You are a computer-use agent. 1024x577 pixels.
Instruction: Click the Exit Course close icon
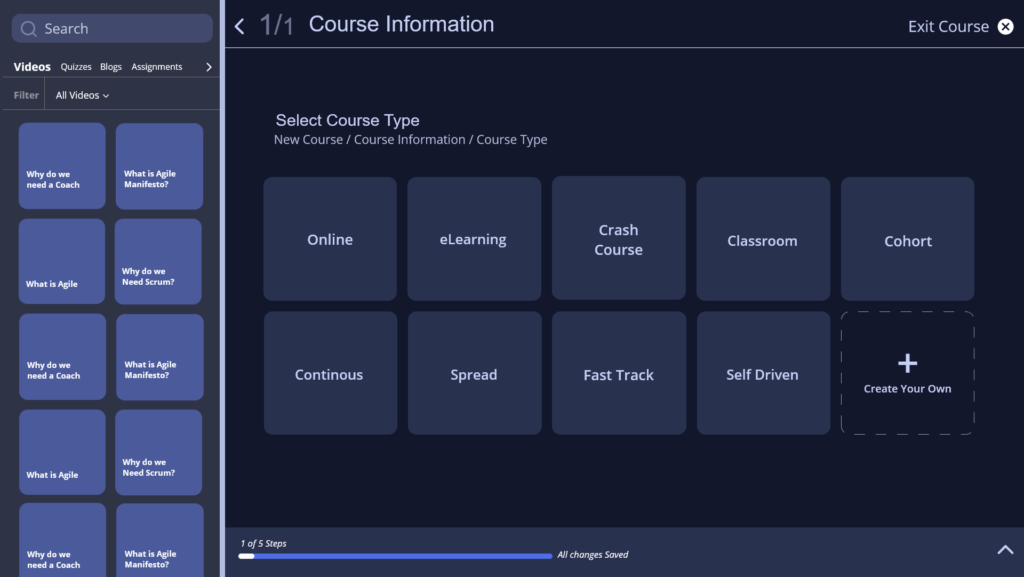tap(1005, 26)
